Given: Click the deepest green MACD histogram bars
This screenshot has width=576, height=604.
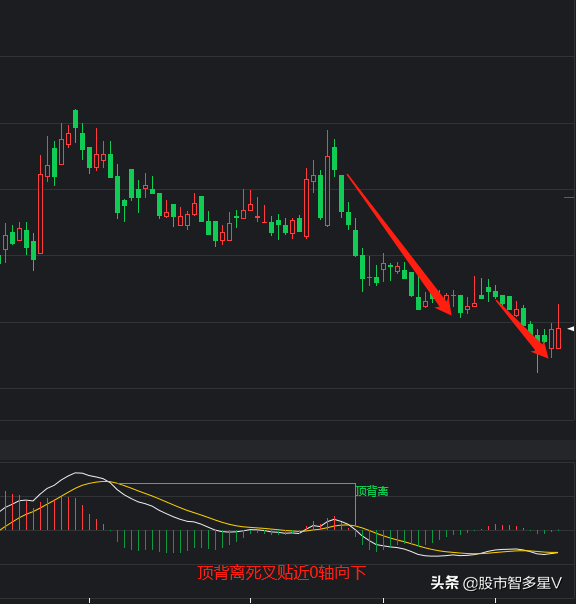Looking at the screenshot, I should point(173,542).
